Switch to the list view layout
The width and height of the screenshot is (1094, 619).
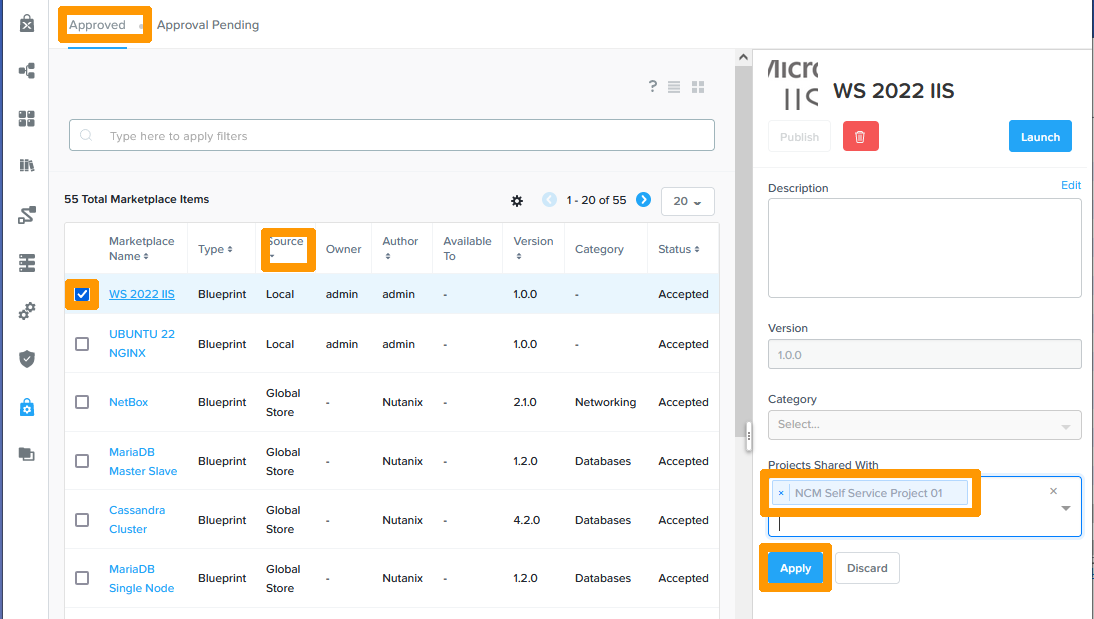click(x=674, y=88)
